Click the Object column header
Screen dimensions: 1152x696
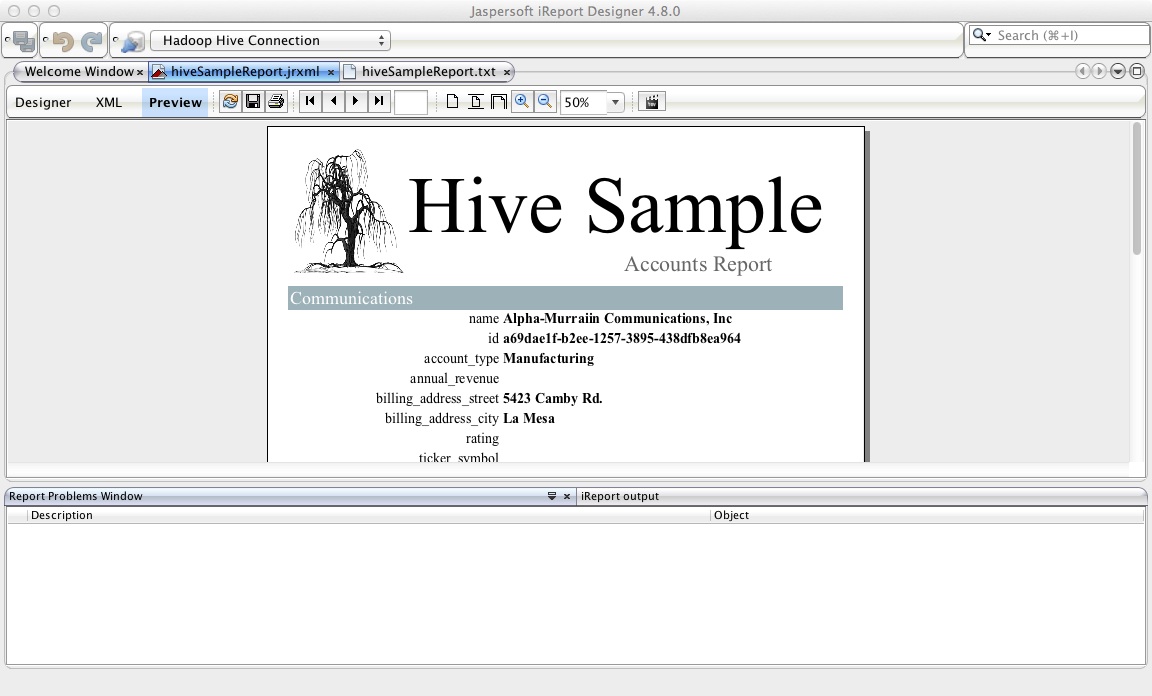pos(927,515)
